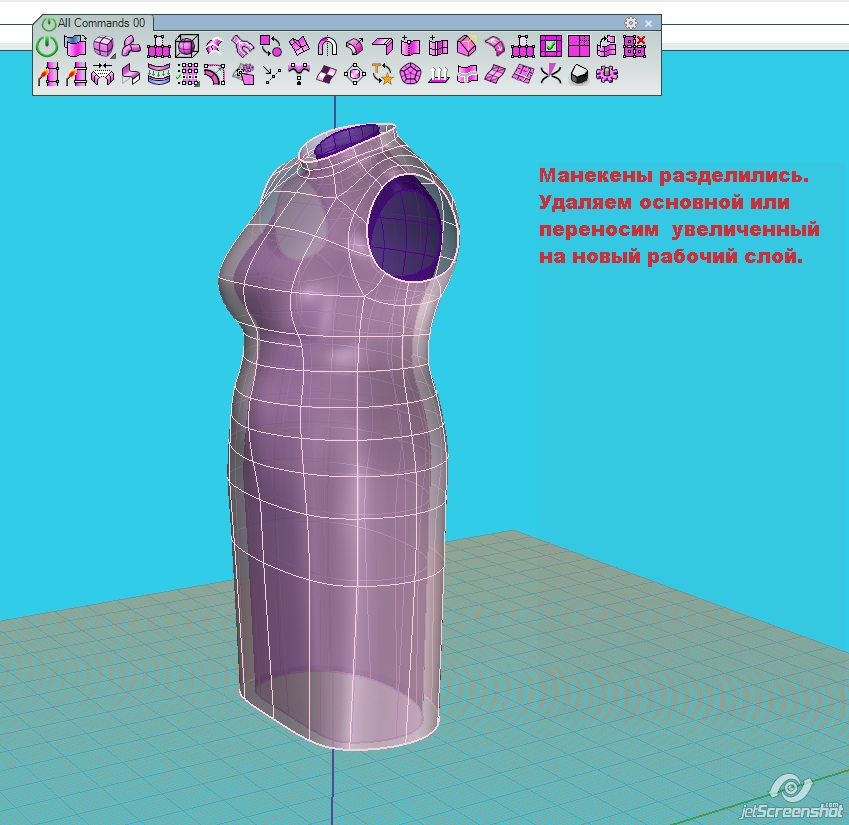849x825 pixels.
Task: Click the tilted subdivided grid surface icon
Action: click(x=523, y=74)
